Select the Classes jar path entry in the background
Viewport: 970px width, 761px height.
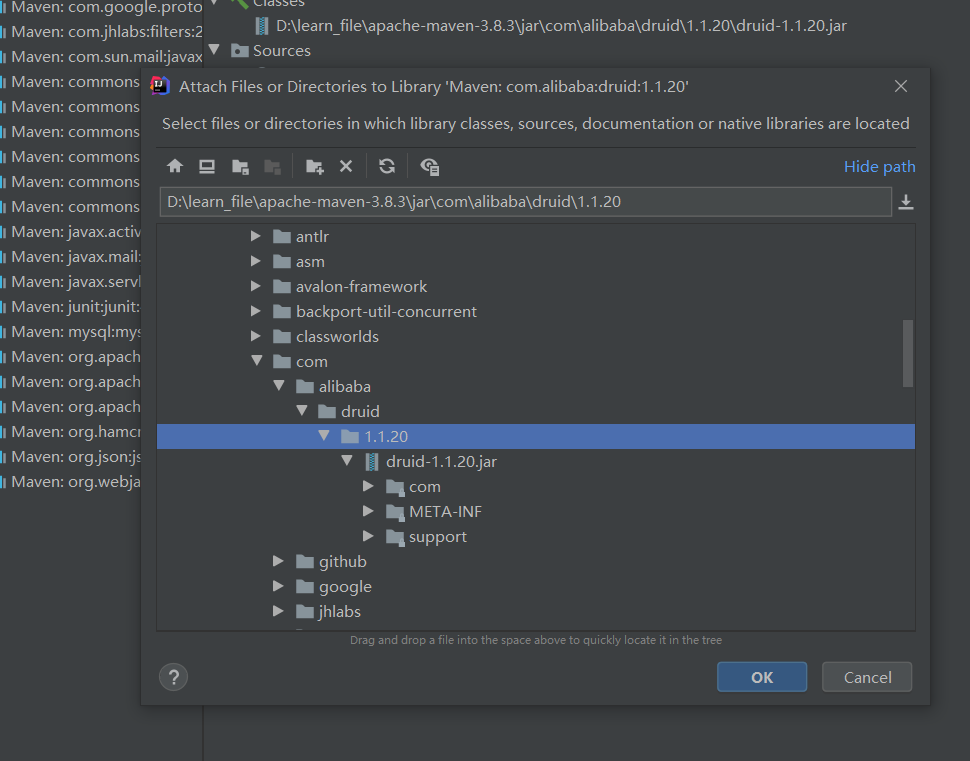click(561, 25)
